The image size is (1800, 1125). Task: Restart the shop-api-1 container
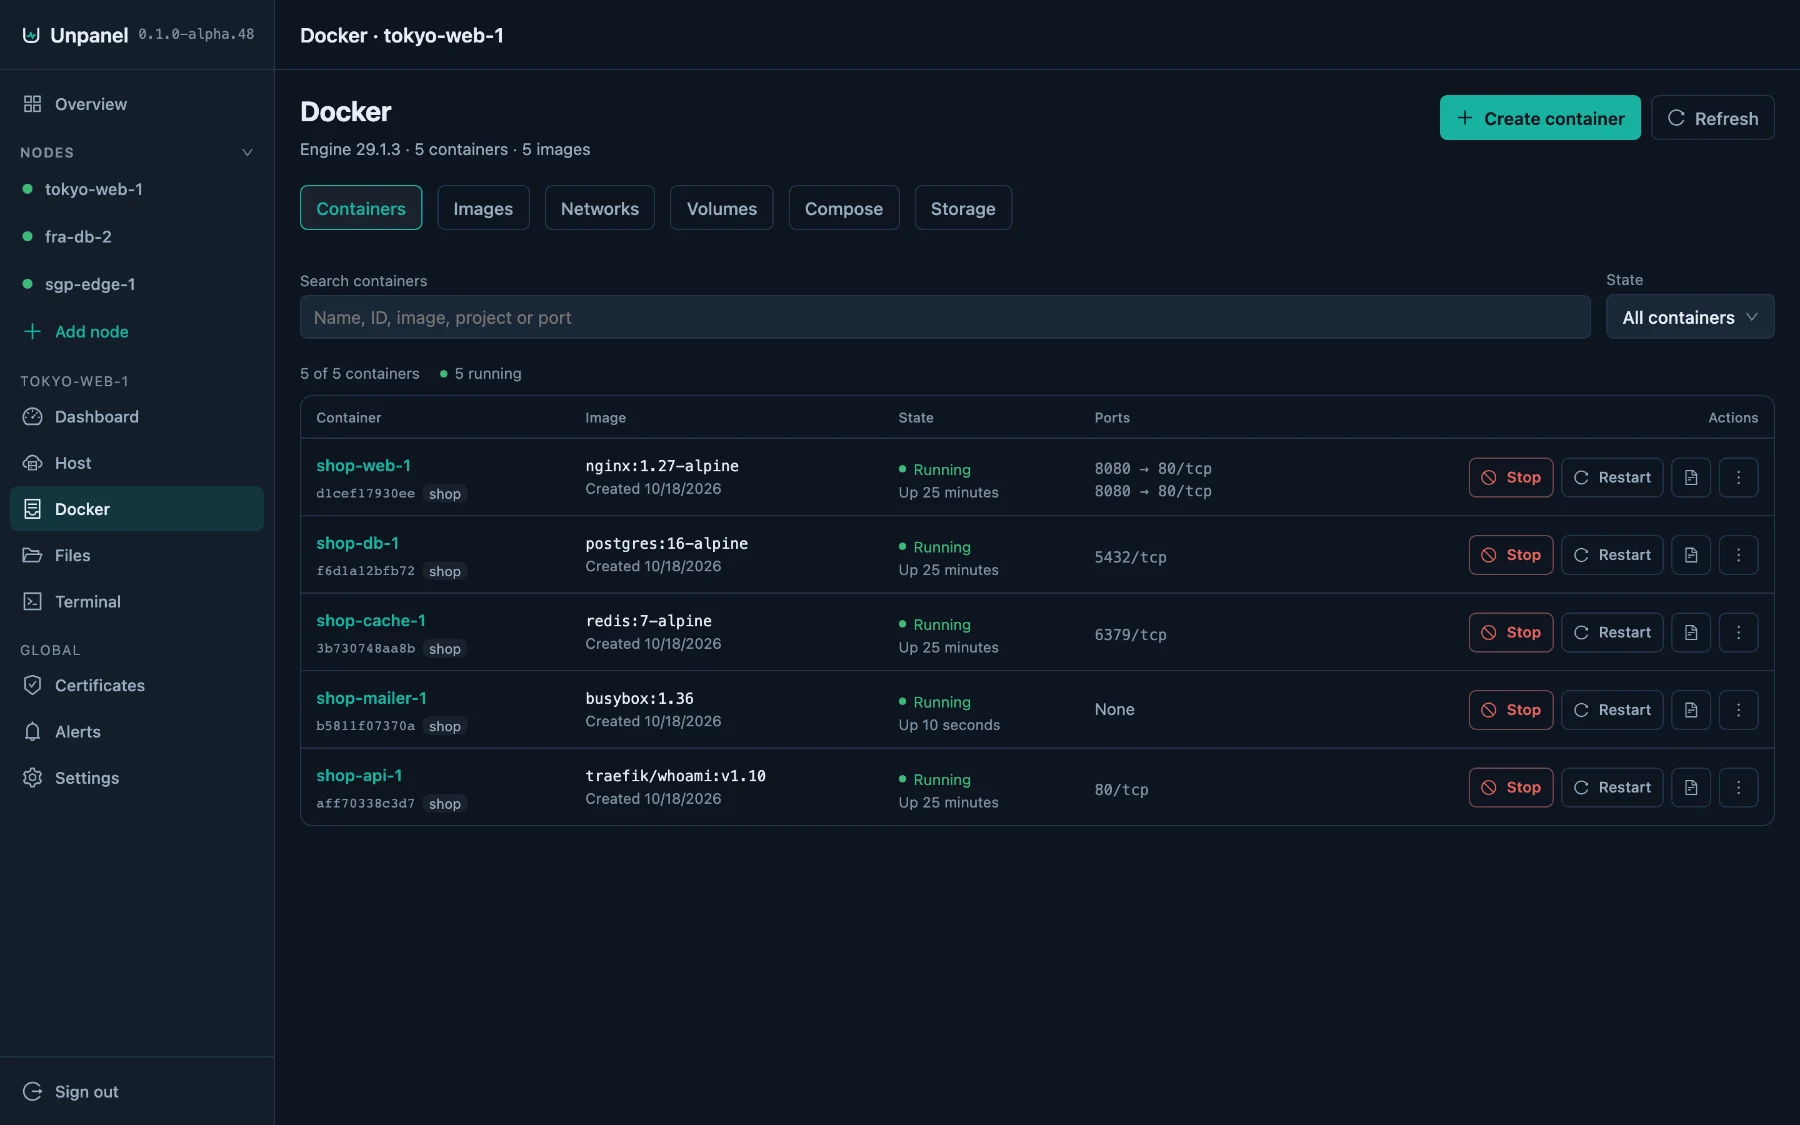pos(1612,787)
